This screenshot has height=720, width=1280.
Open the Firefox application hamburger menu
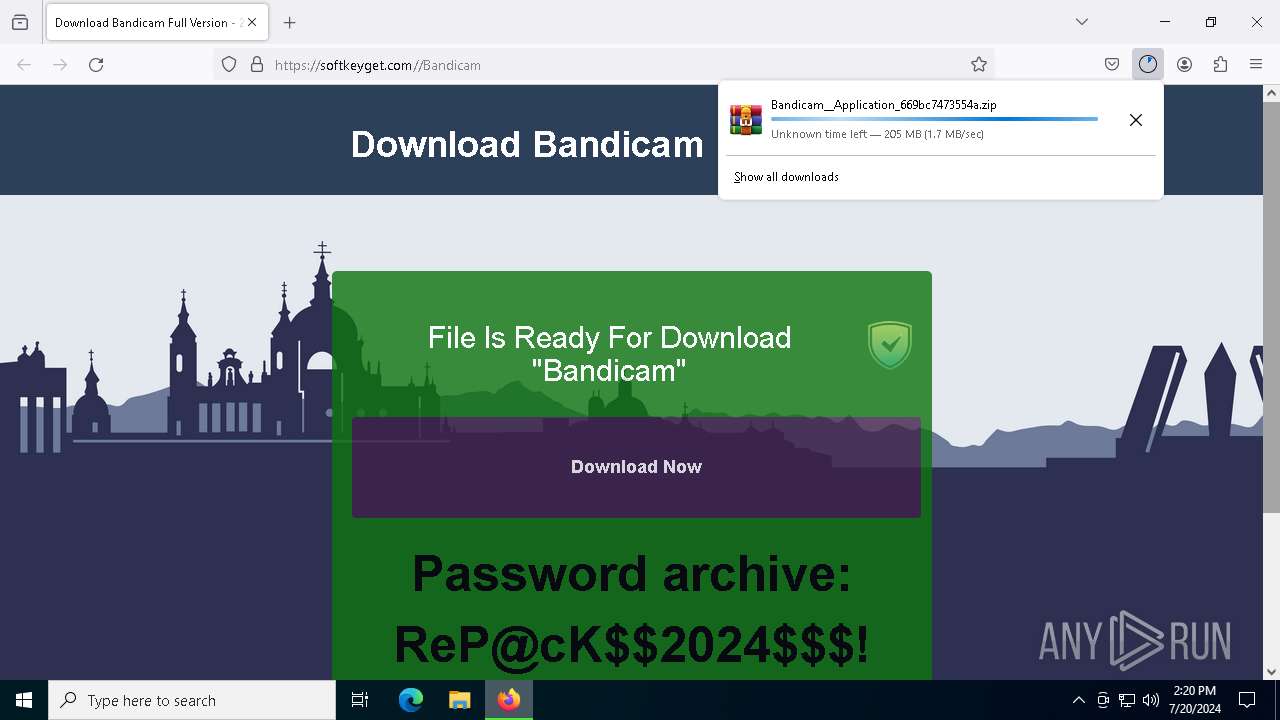click(1256, 64)
